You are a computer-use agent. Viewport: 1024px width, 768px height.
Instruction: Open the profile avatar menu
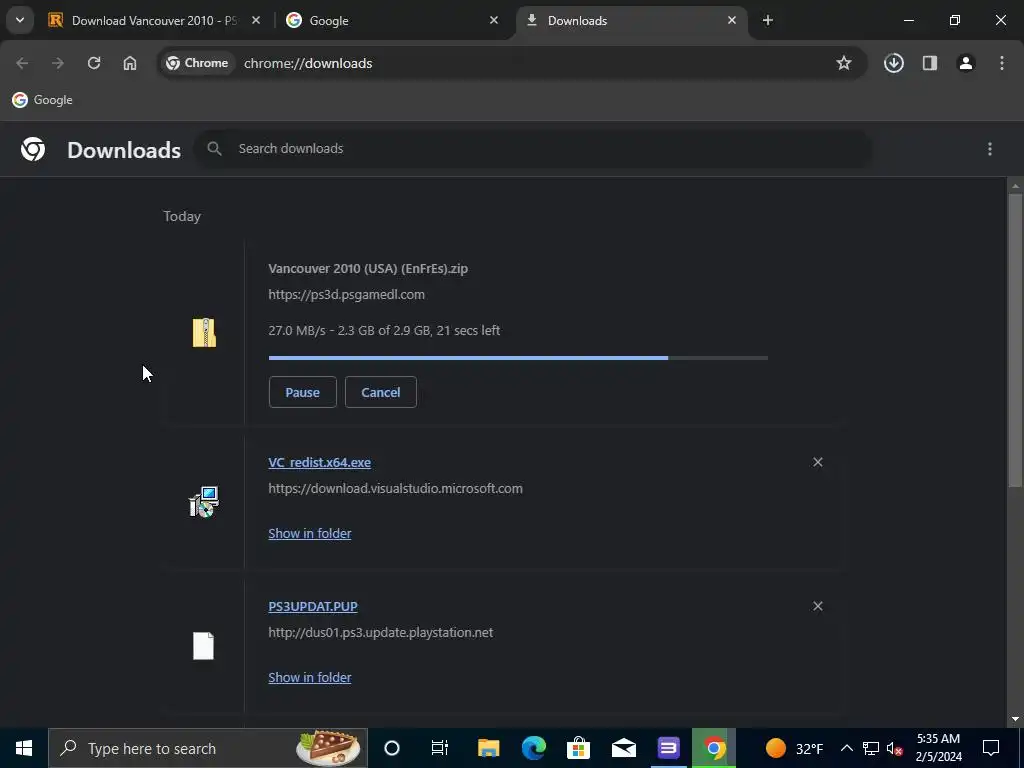point(966,63)
